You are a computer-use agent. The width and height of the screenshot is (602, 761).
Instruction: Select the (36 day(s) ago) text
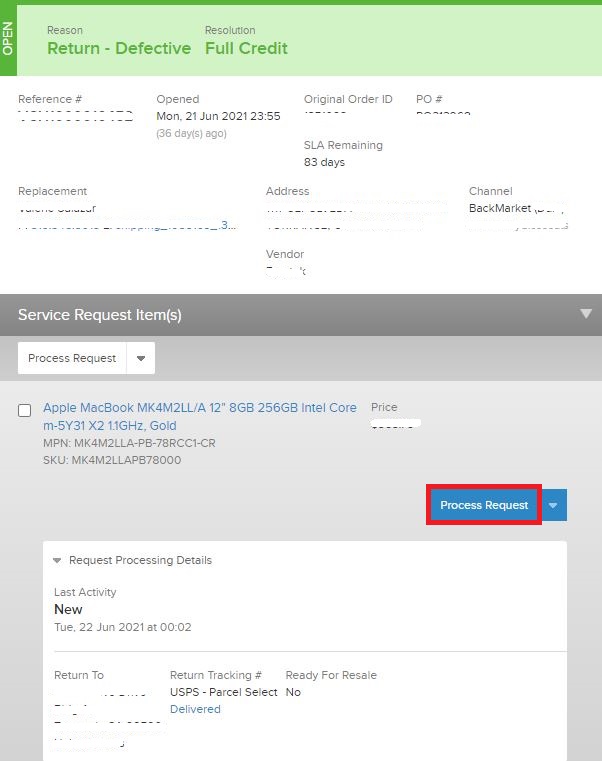click(x=191, y=133)
